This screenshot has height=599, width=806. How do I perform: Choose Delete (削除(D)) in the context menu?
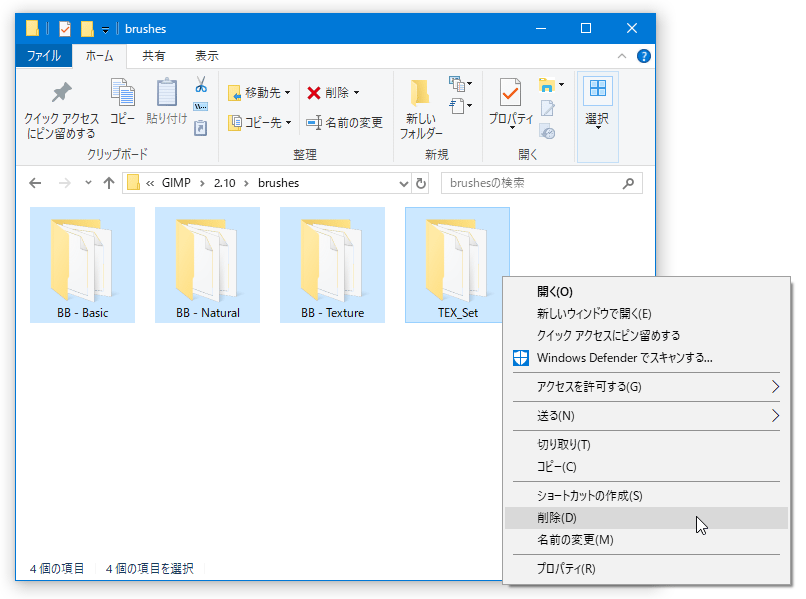pyautogui.click(x=647, y=518)
